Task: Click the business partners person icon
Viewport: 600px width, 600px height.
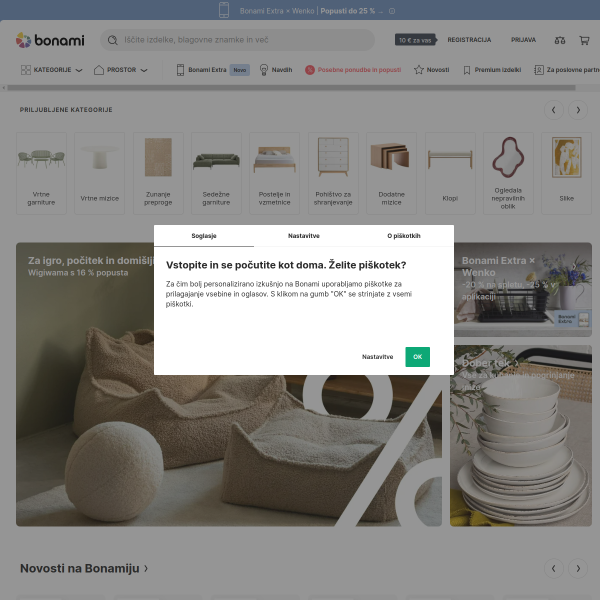Action: point(539,70)
